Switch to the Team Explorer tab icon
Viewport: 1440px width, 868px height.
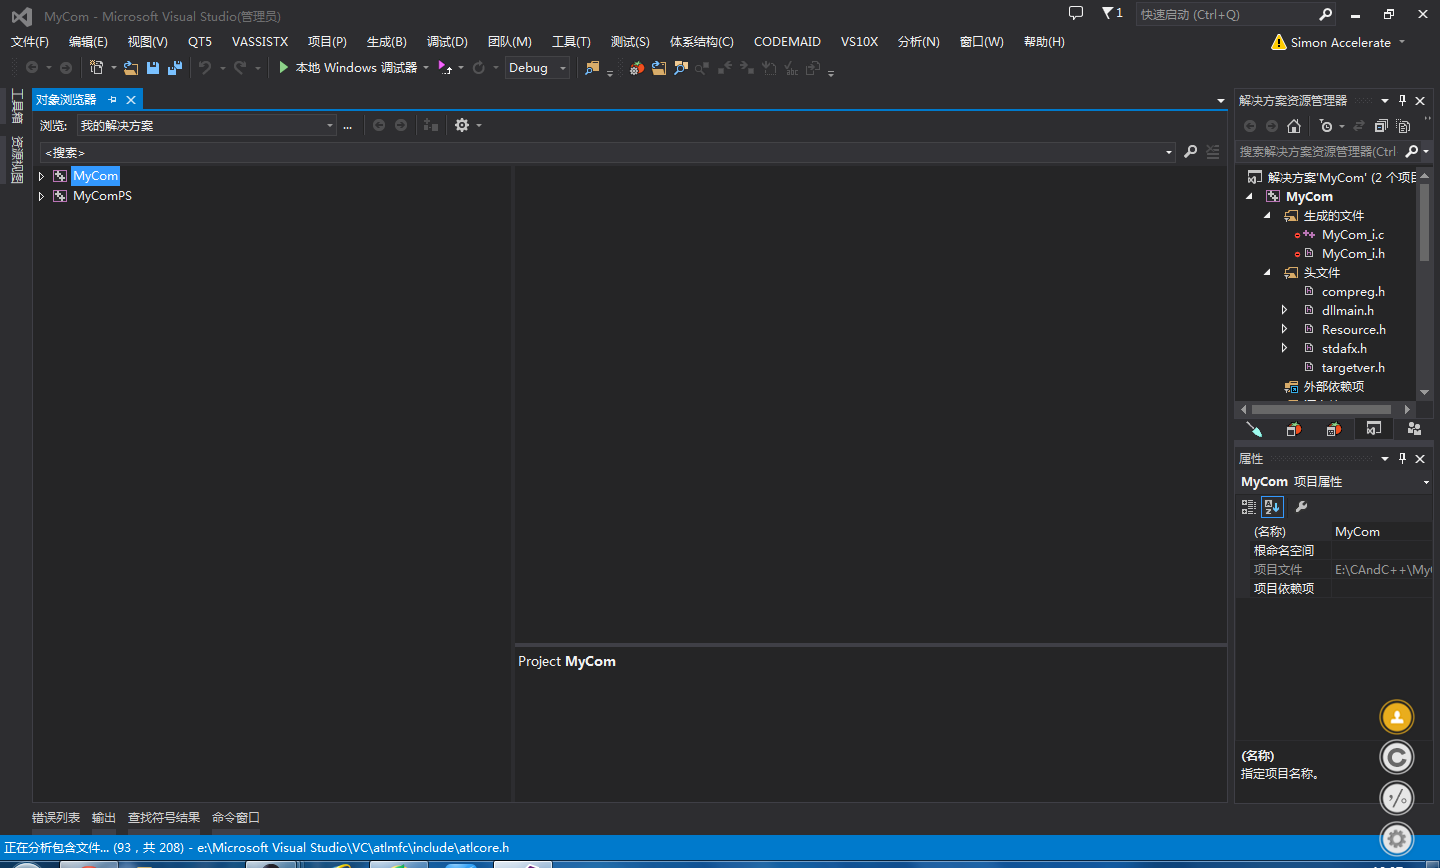pos(1414,429)
